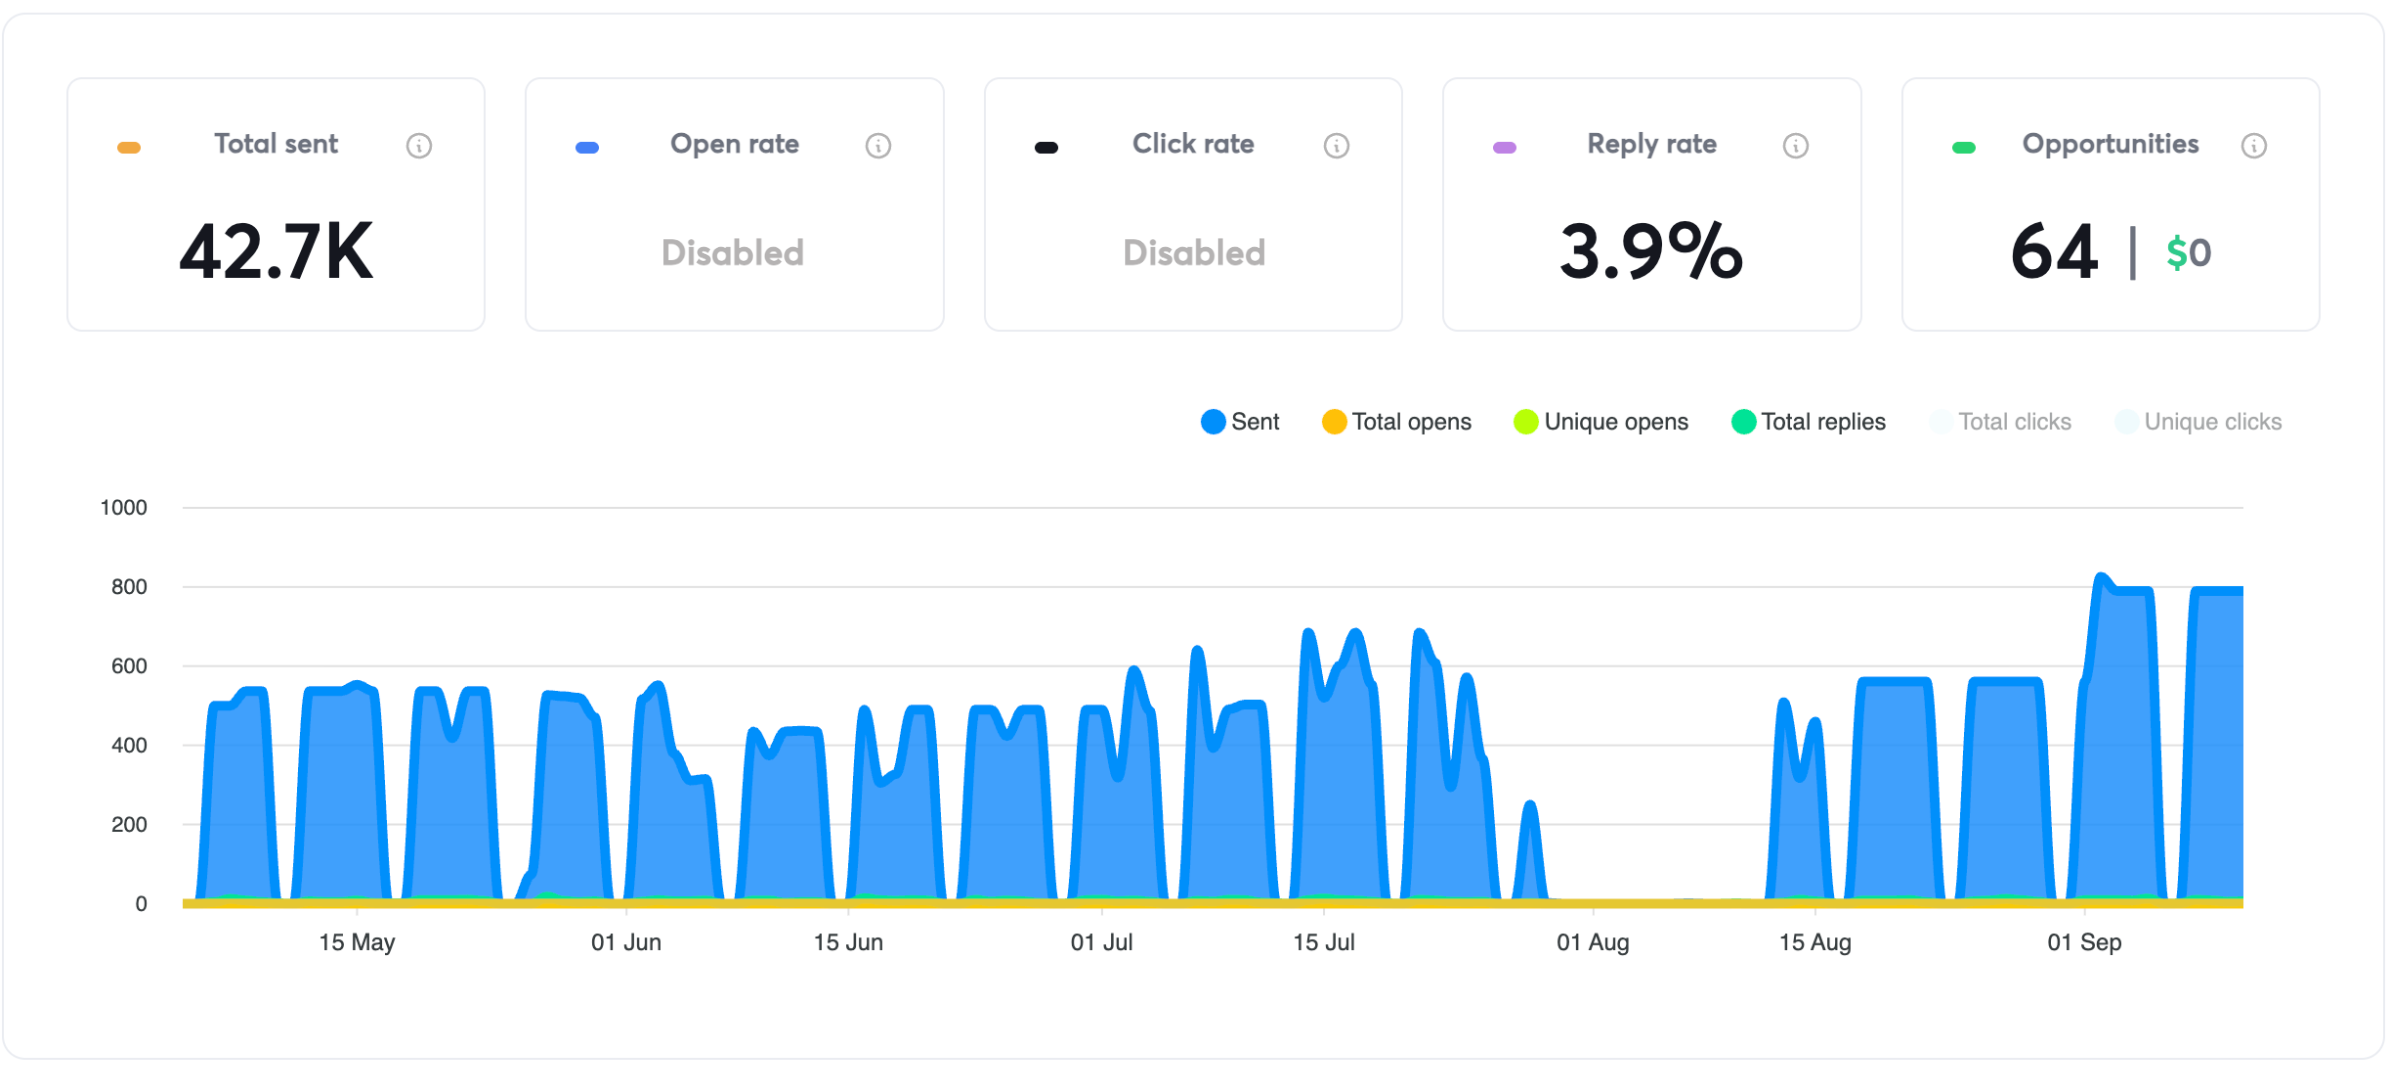This screenshot has width=2390, height=1074.
Task: Click the Opportunities info icon
Action: tap(2254, 145)
